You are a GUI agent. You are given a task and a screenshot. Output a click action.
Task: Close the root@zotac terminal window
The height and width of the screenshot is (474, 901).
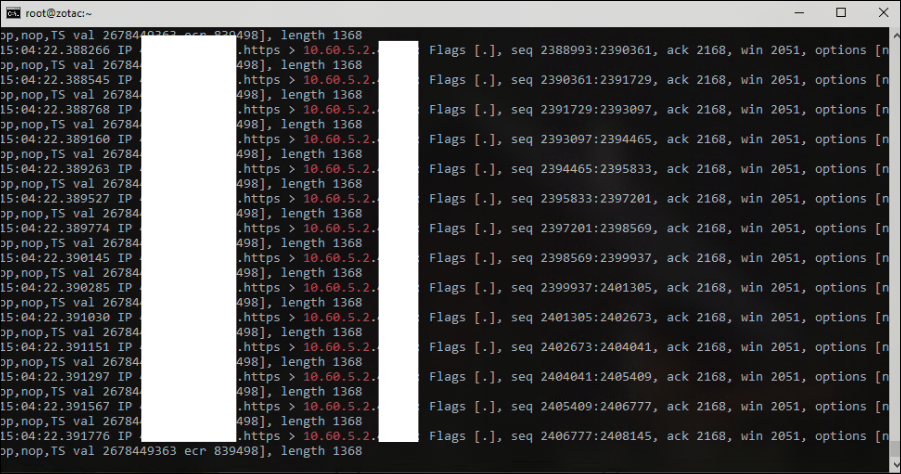tap(881, 12)
